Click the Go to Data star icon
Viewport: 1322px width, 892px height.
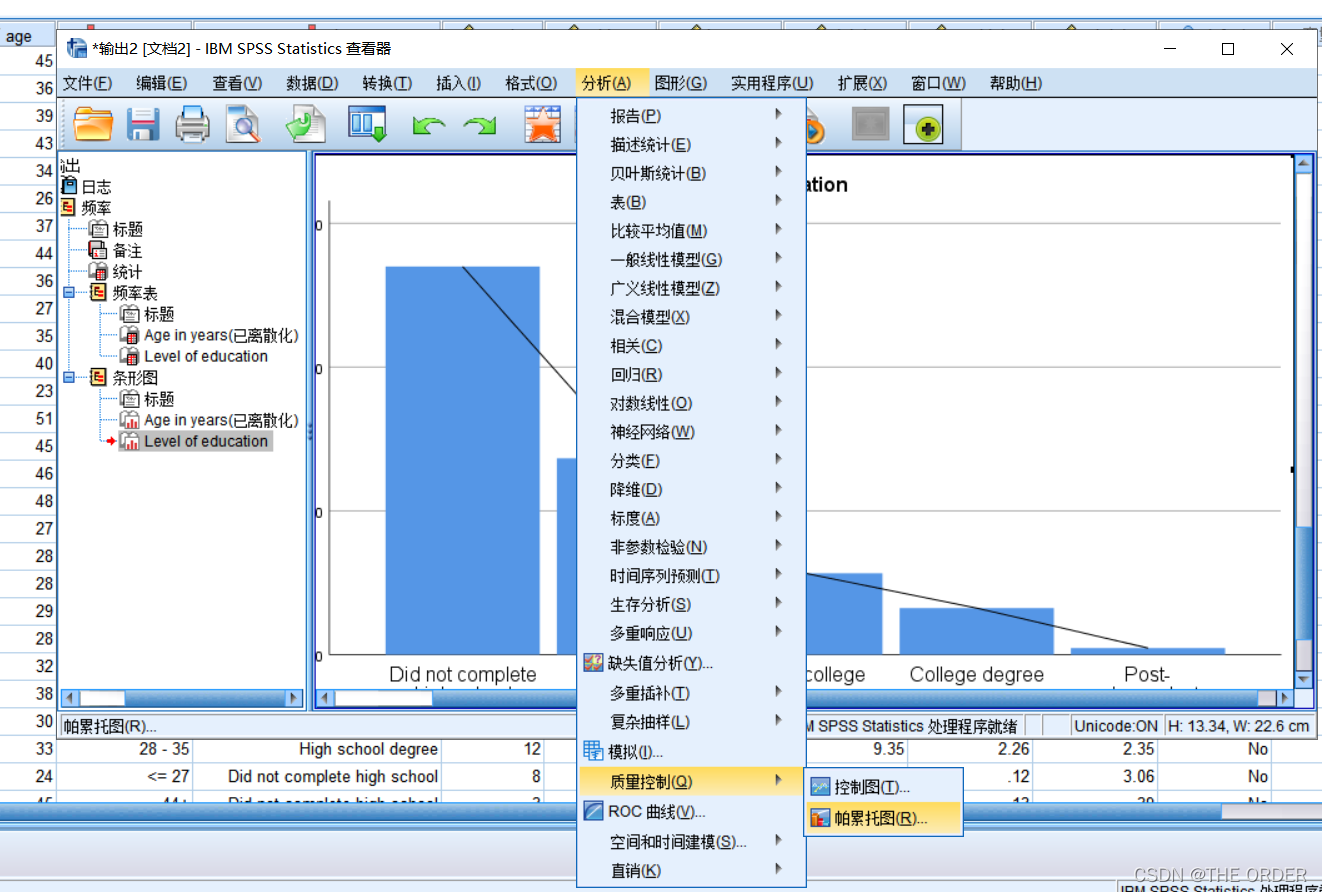(x=542, y=125)
